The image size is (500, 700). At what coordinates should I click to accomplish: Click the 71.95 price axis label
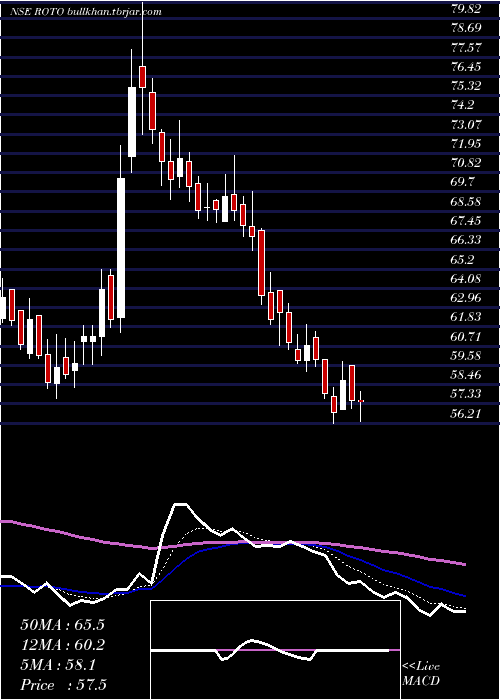467,144
